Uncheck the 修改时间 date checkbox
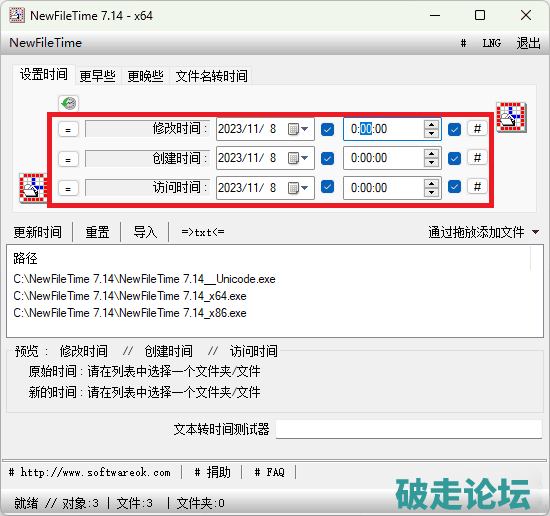Viewport: 550px width, 516px height. pyautogui.click(x=327, y=129)
